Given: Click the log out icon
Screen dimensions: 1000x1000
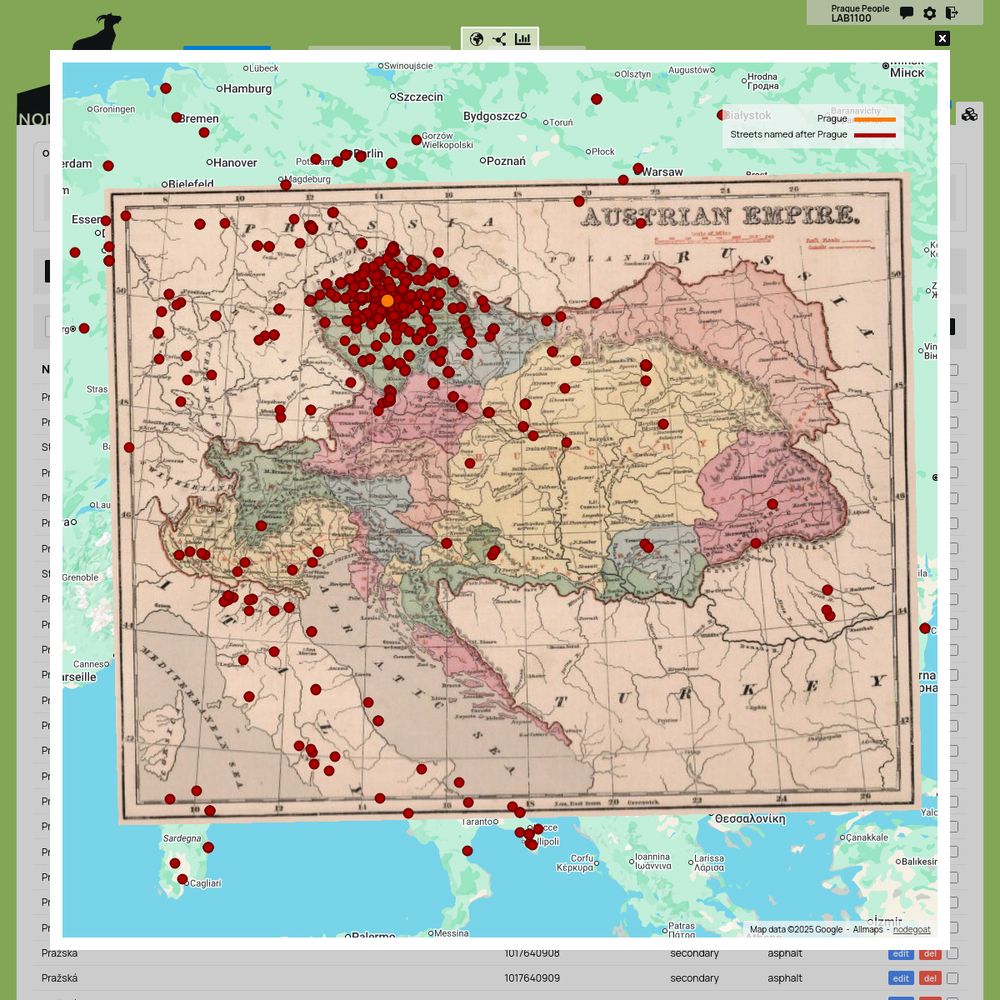Looking at the screenshot, I should pos(952,13).
